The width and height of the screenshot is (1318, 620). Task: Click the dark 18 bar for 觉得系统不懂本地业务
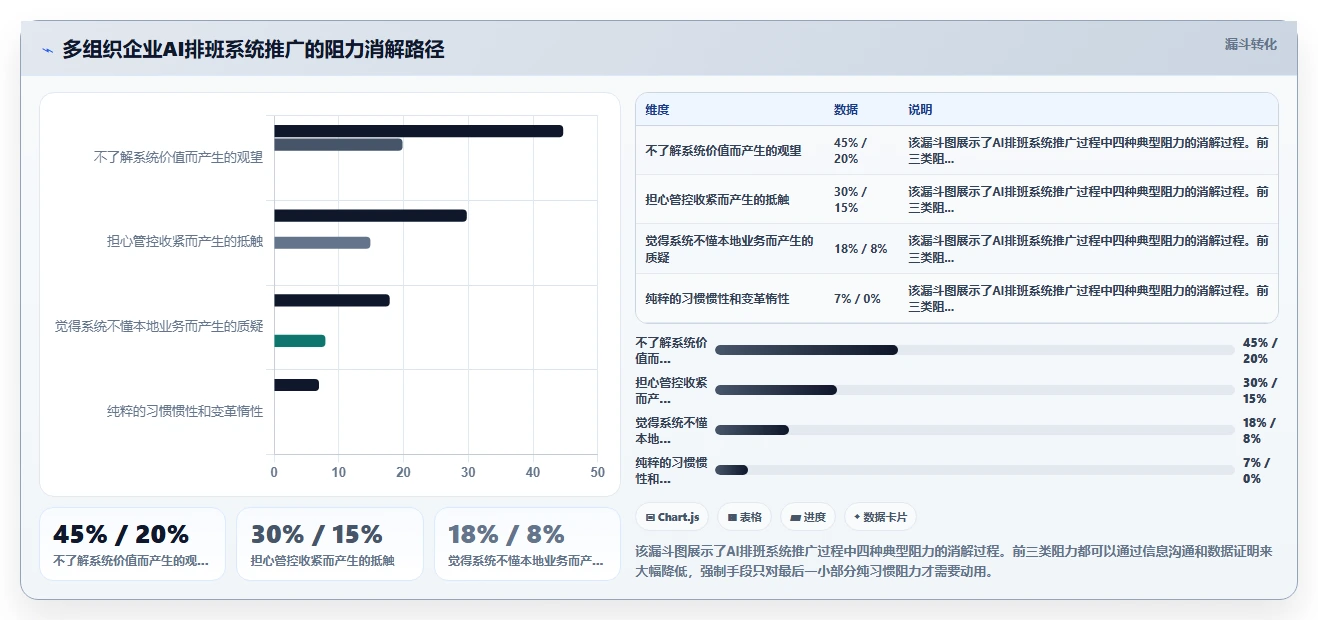coord(332,300)
